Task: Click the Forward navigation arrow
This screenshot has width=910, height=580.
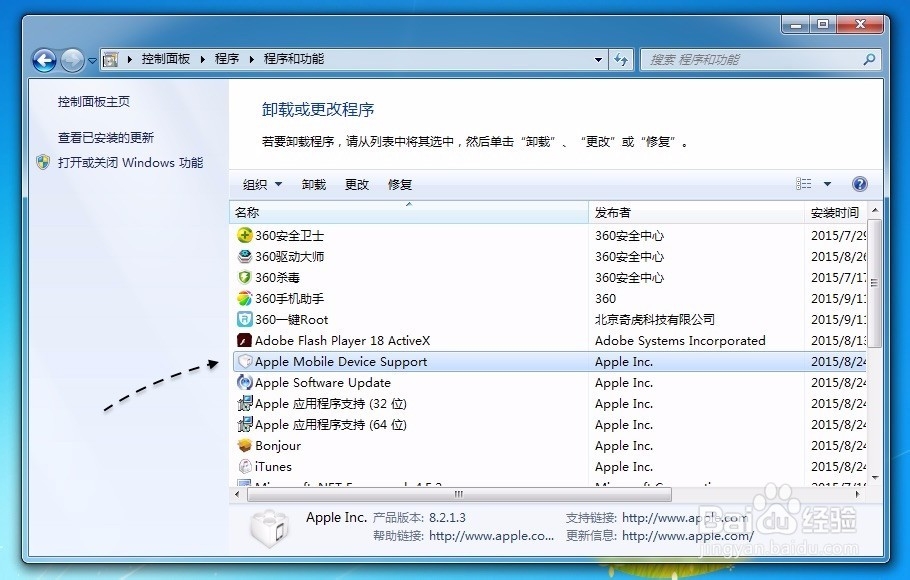Action: coord(73,60)
